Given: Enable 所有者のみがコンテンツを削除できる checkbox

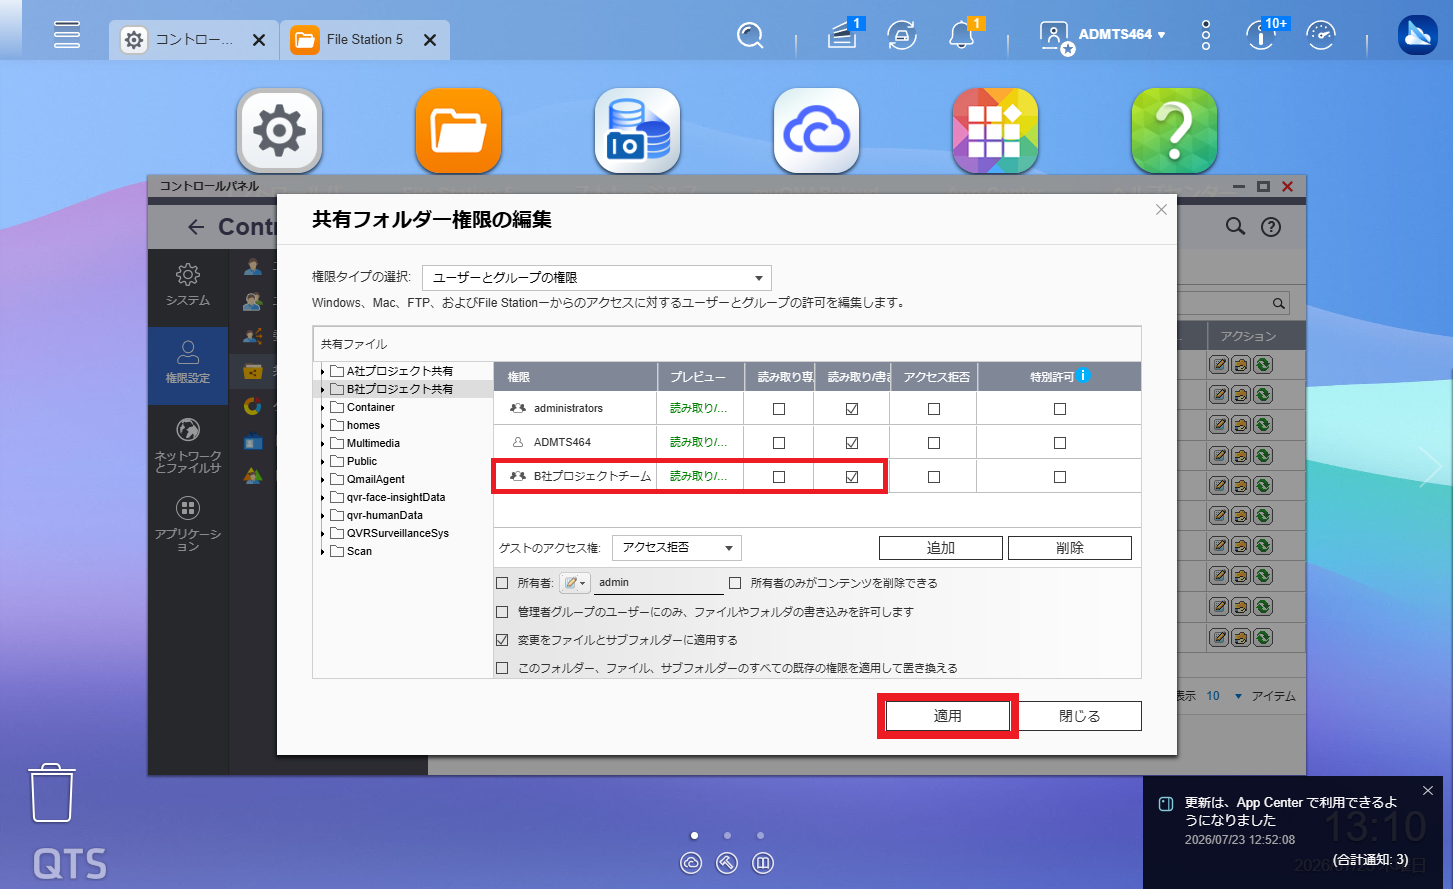Looking at the screenshot, I should tap(735, 583).
